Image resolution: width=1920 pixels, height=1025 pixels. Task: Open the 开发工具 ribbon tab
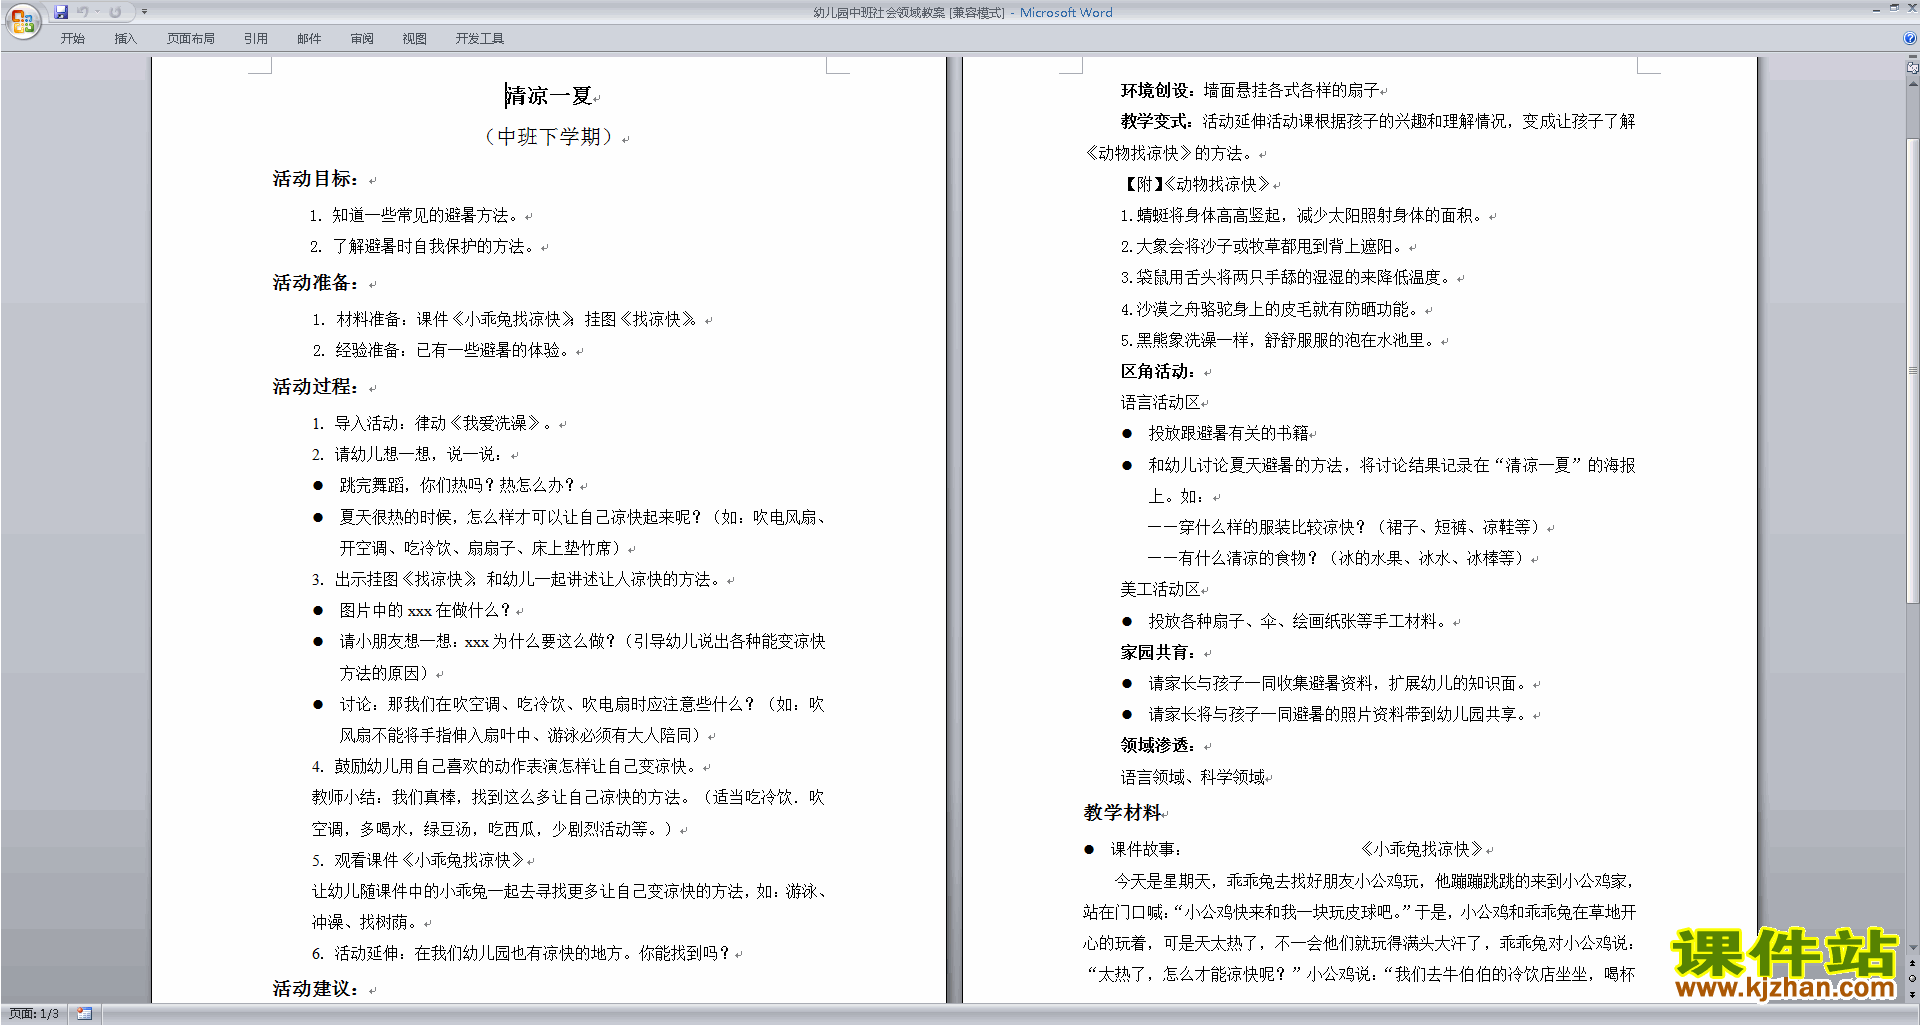pyautogui.click(x=480, y=39)
